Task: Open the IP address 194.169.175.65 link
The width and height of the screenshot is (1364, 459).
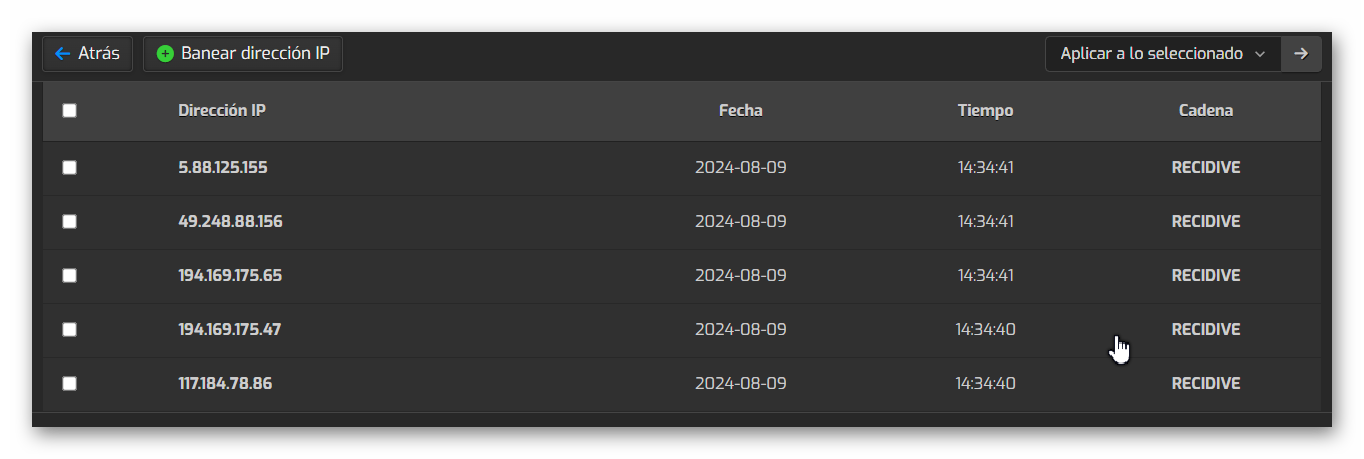Action: click(230, 276)
